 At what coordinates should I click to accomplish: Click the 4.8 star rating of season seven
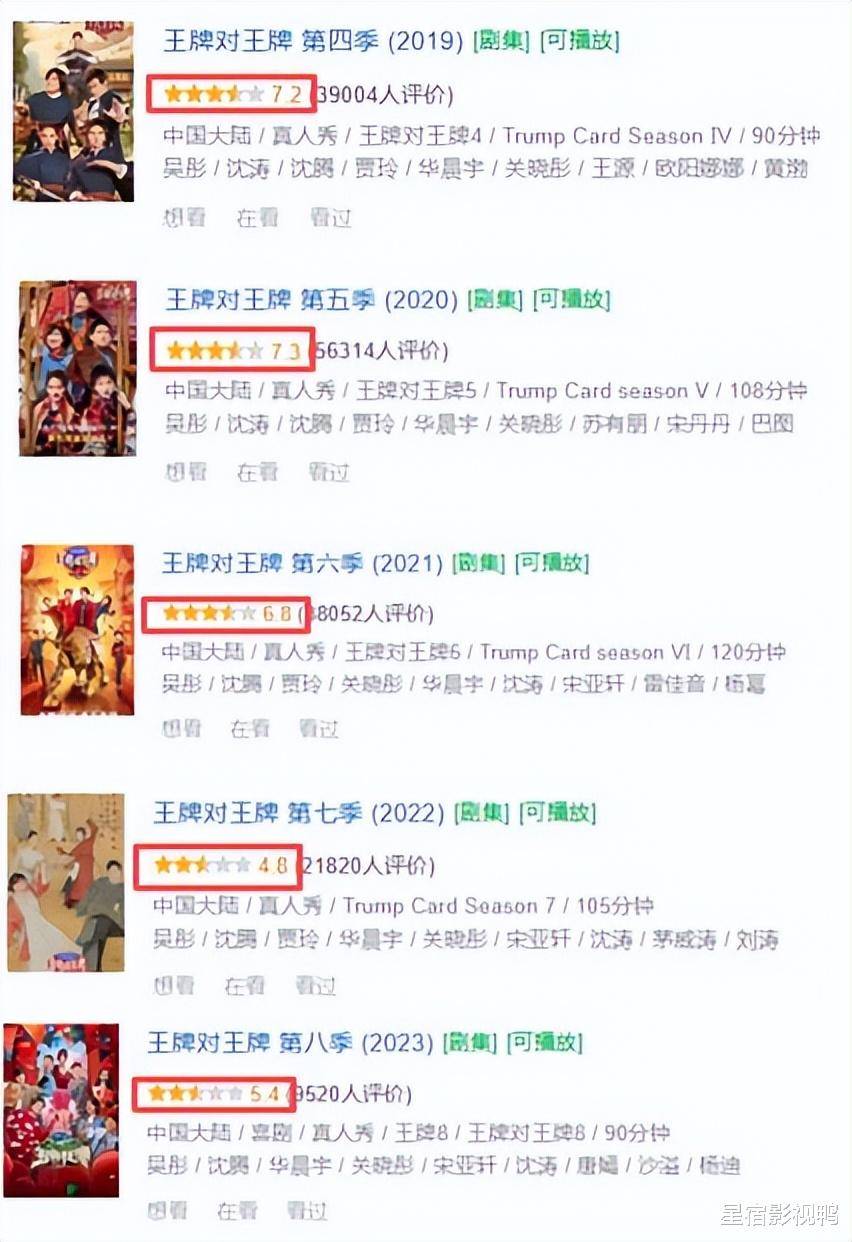point(218,866)
